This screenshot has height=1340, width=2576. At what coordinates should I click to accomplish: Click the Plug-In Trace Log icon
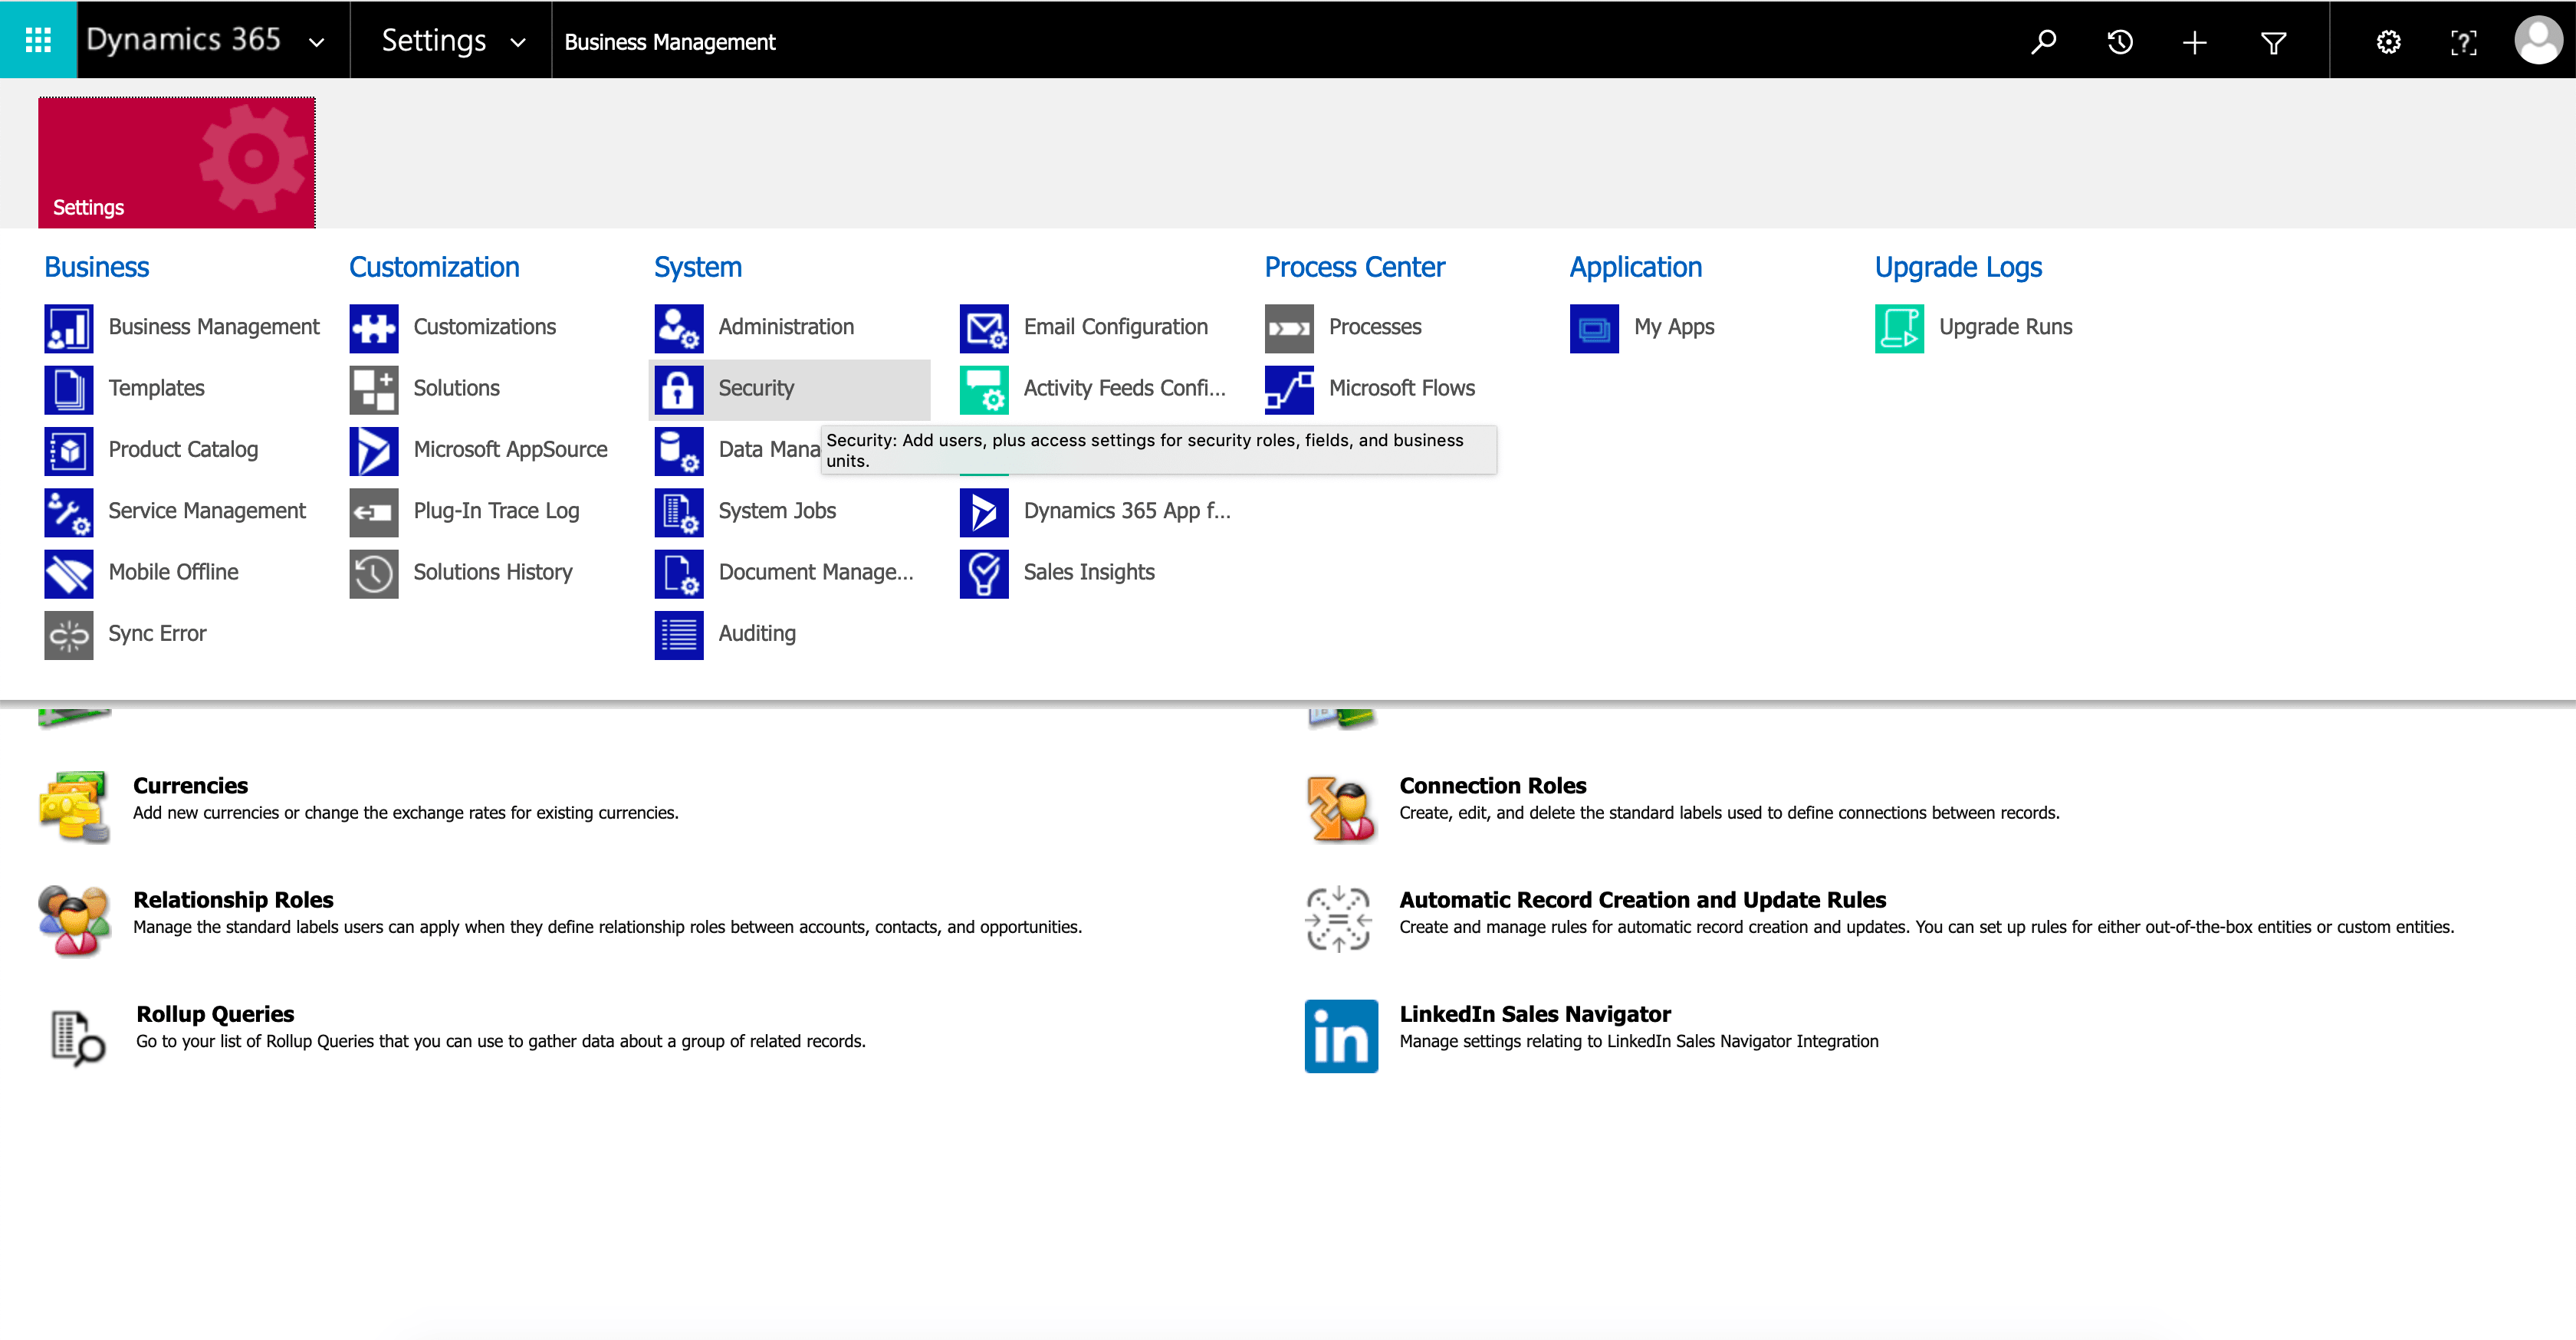pyautogui.click(x=374, y=512)
